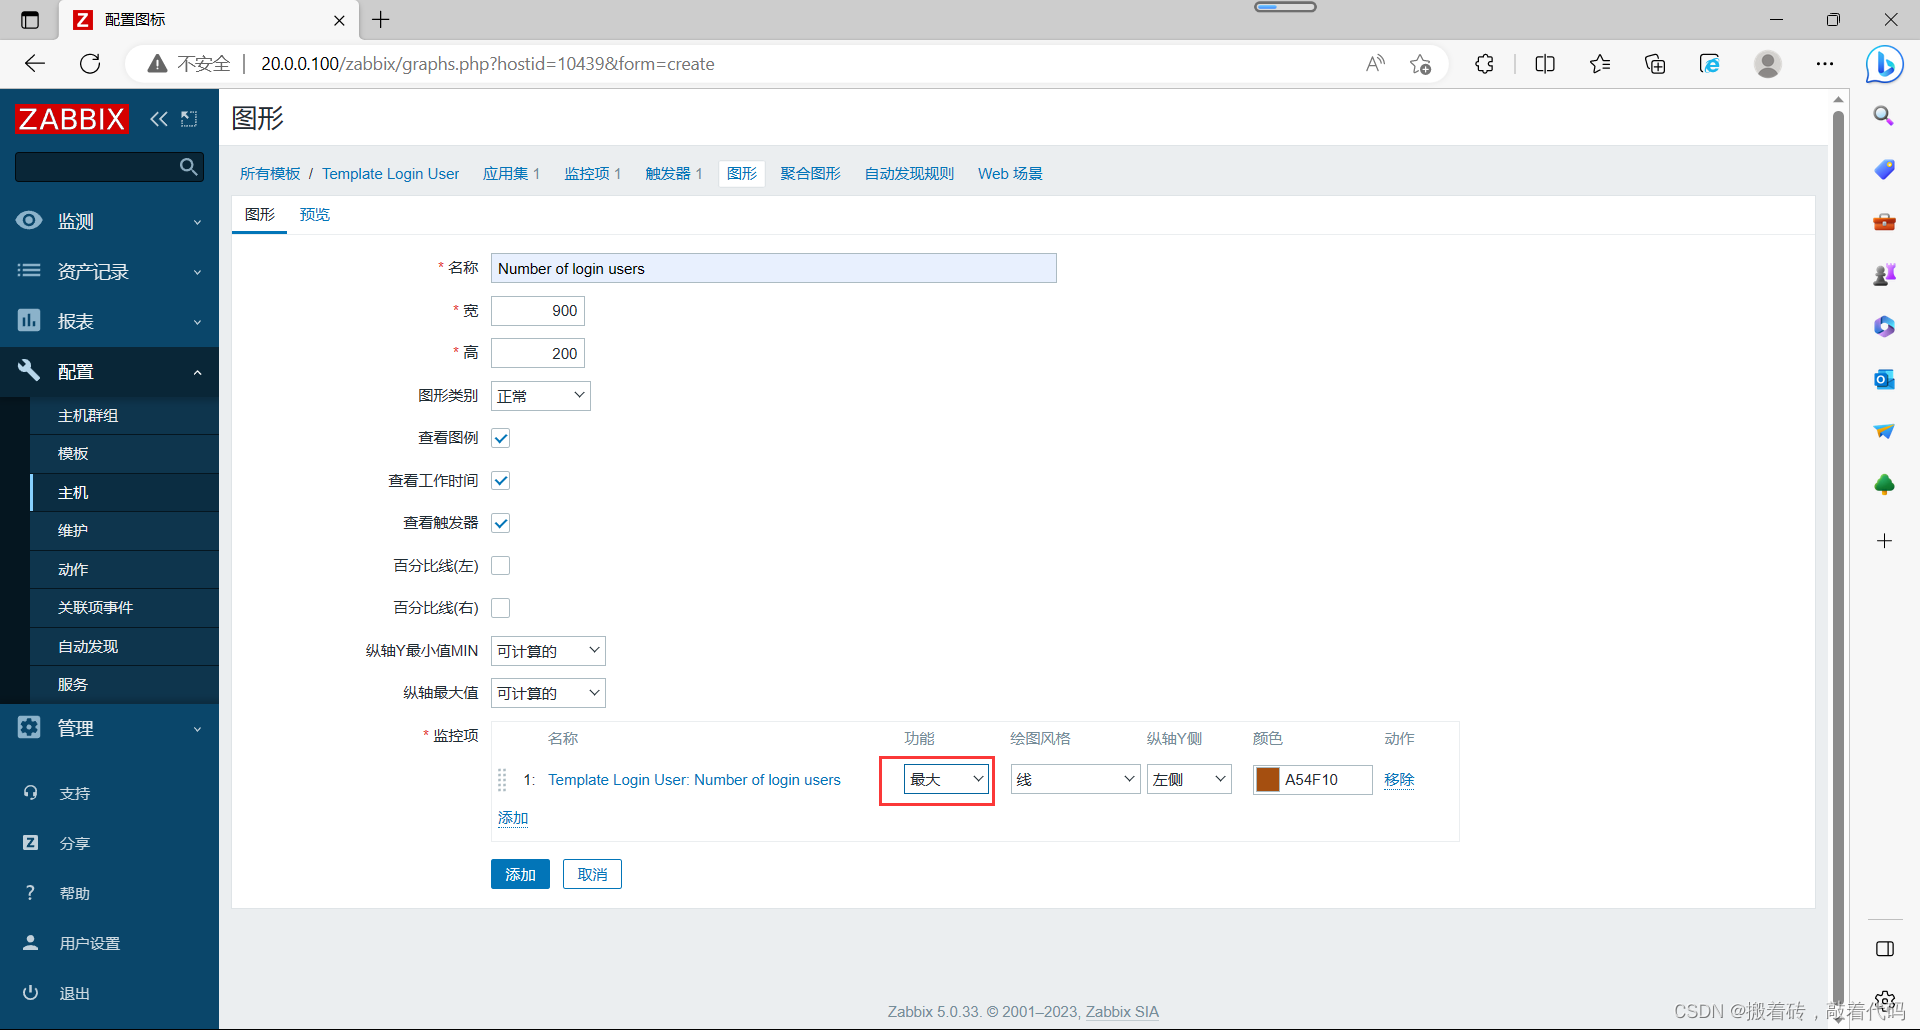Open Web 场景 in template navigation

coord(1010,173)
